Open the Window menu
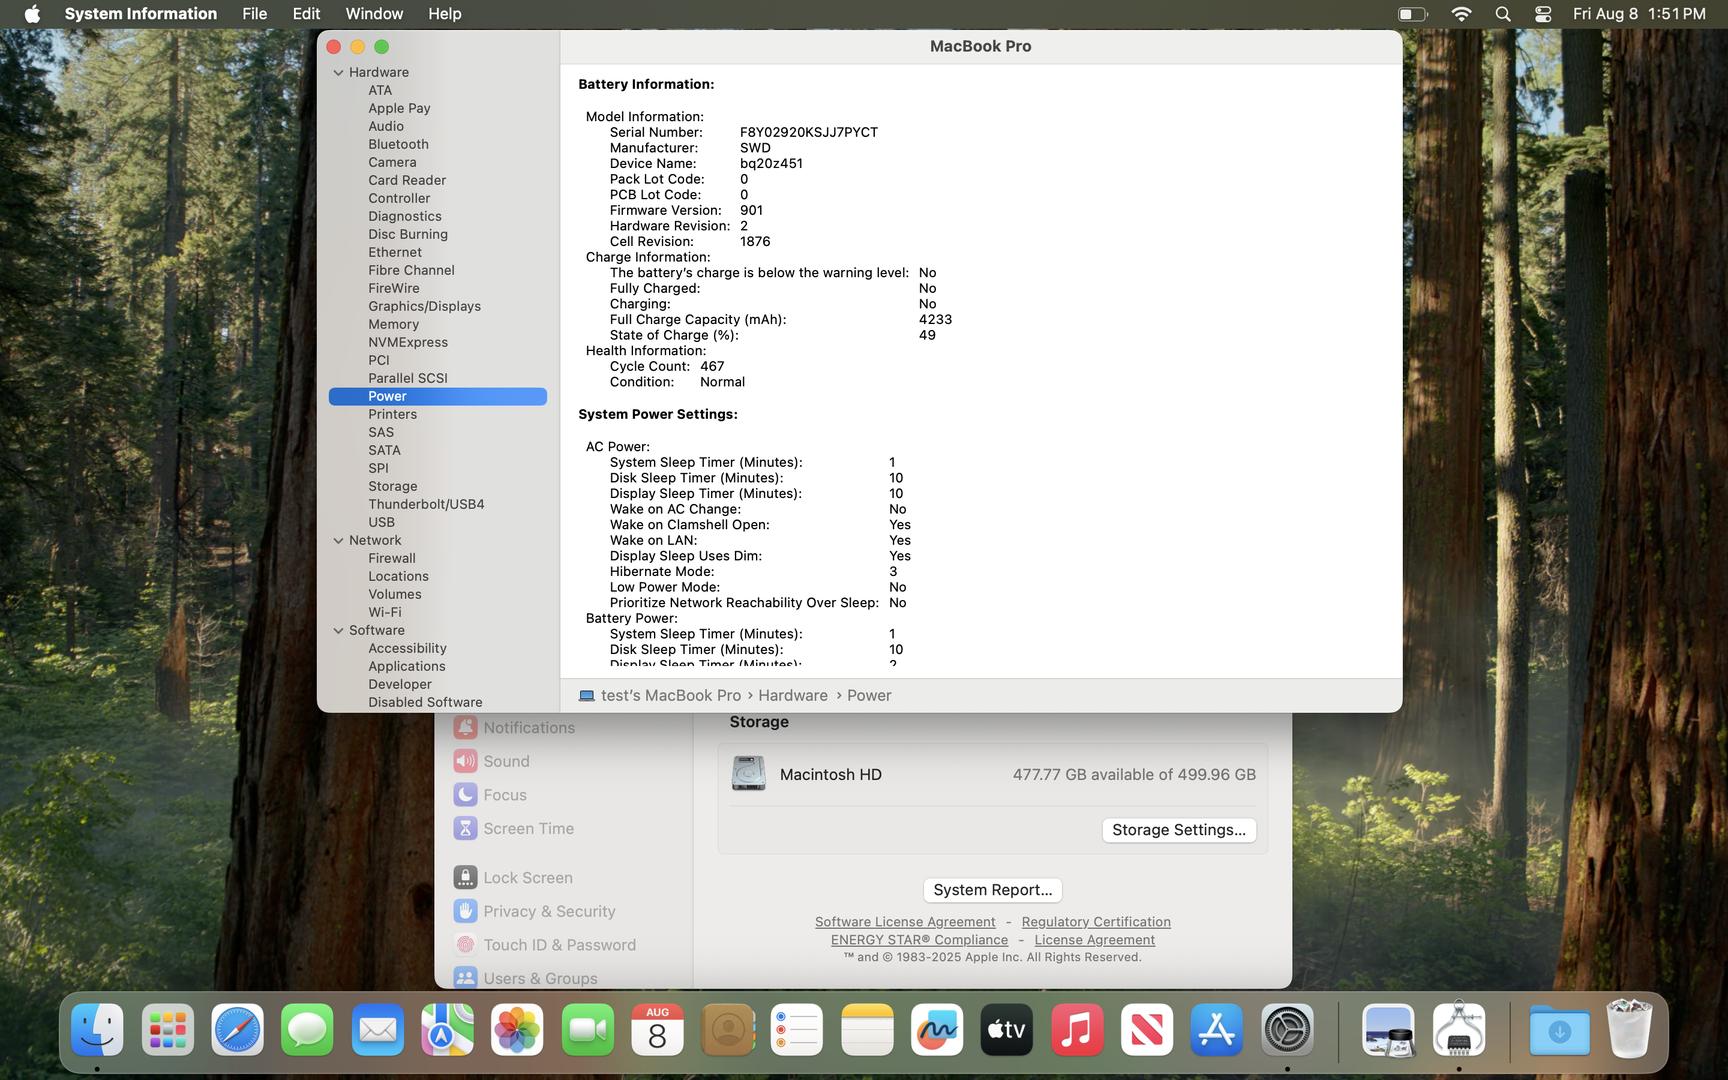Image resolution: width=1728 pixels, height=1080 pixels. pyautogui.click(x=374, y=14)
